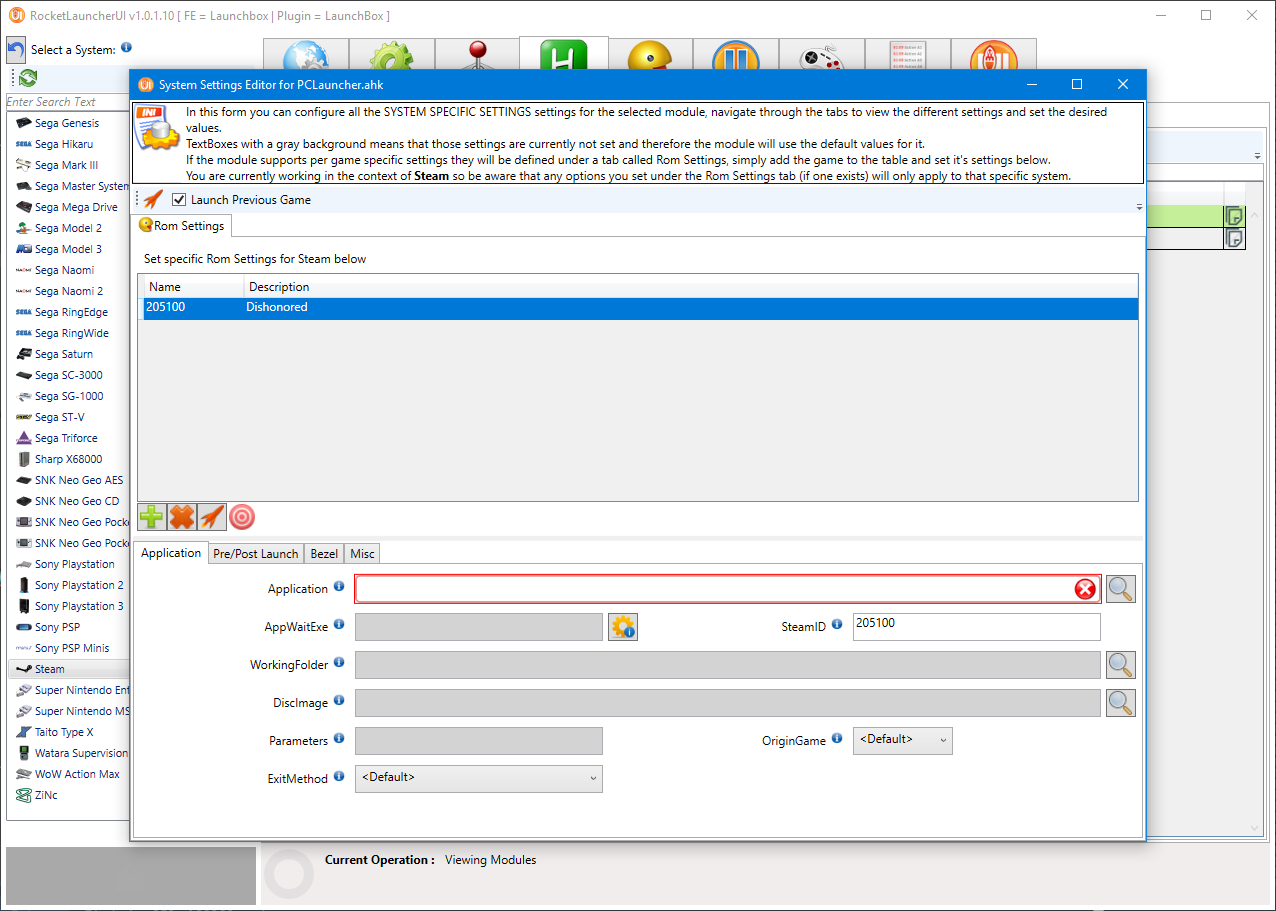Click the red error icon in Application field
This screenshot has width=1276, height=911.
coord(1085,589)
